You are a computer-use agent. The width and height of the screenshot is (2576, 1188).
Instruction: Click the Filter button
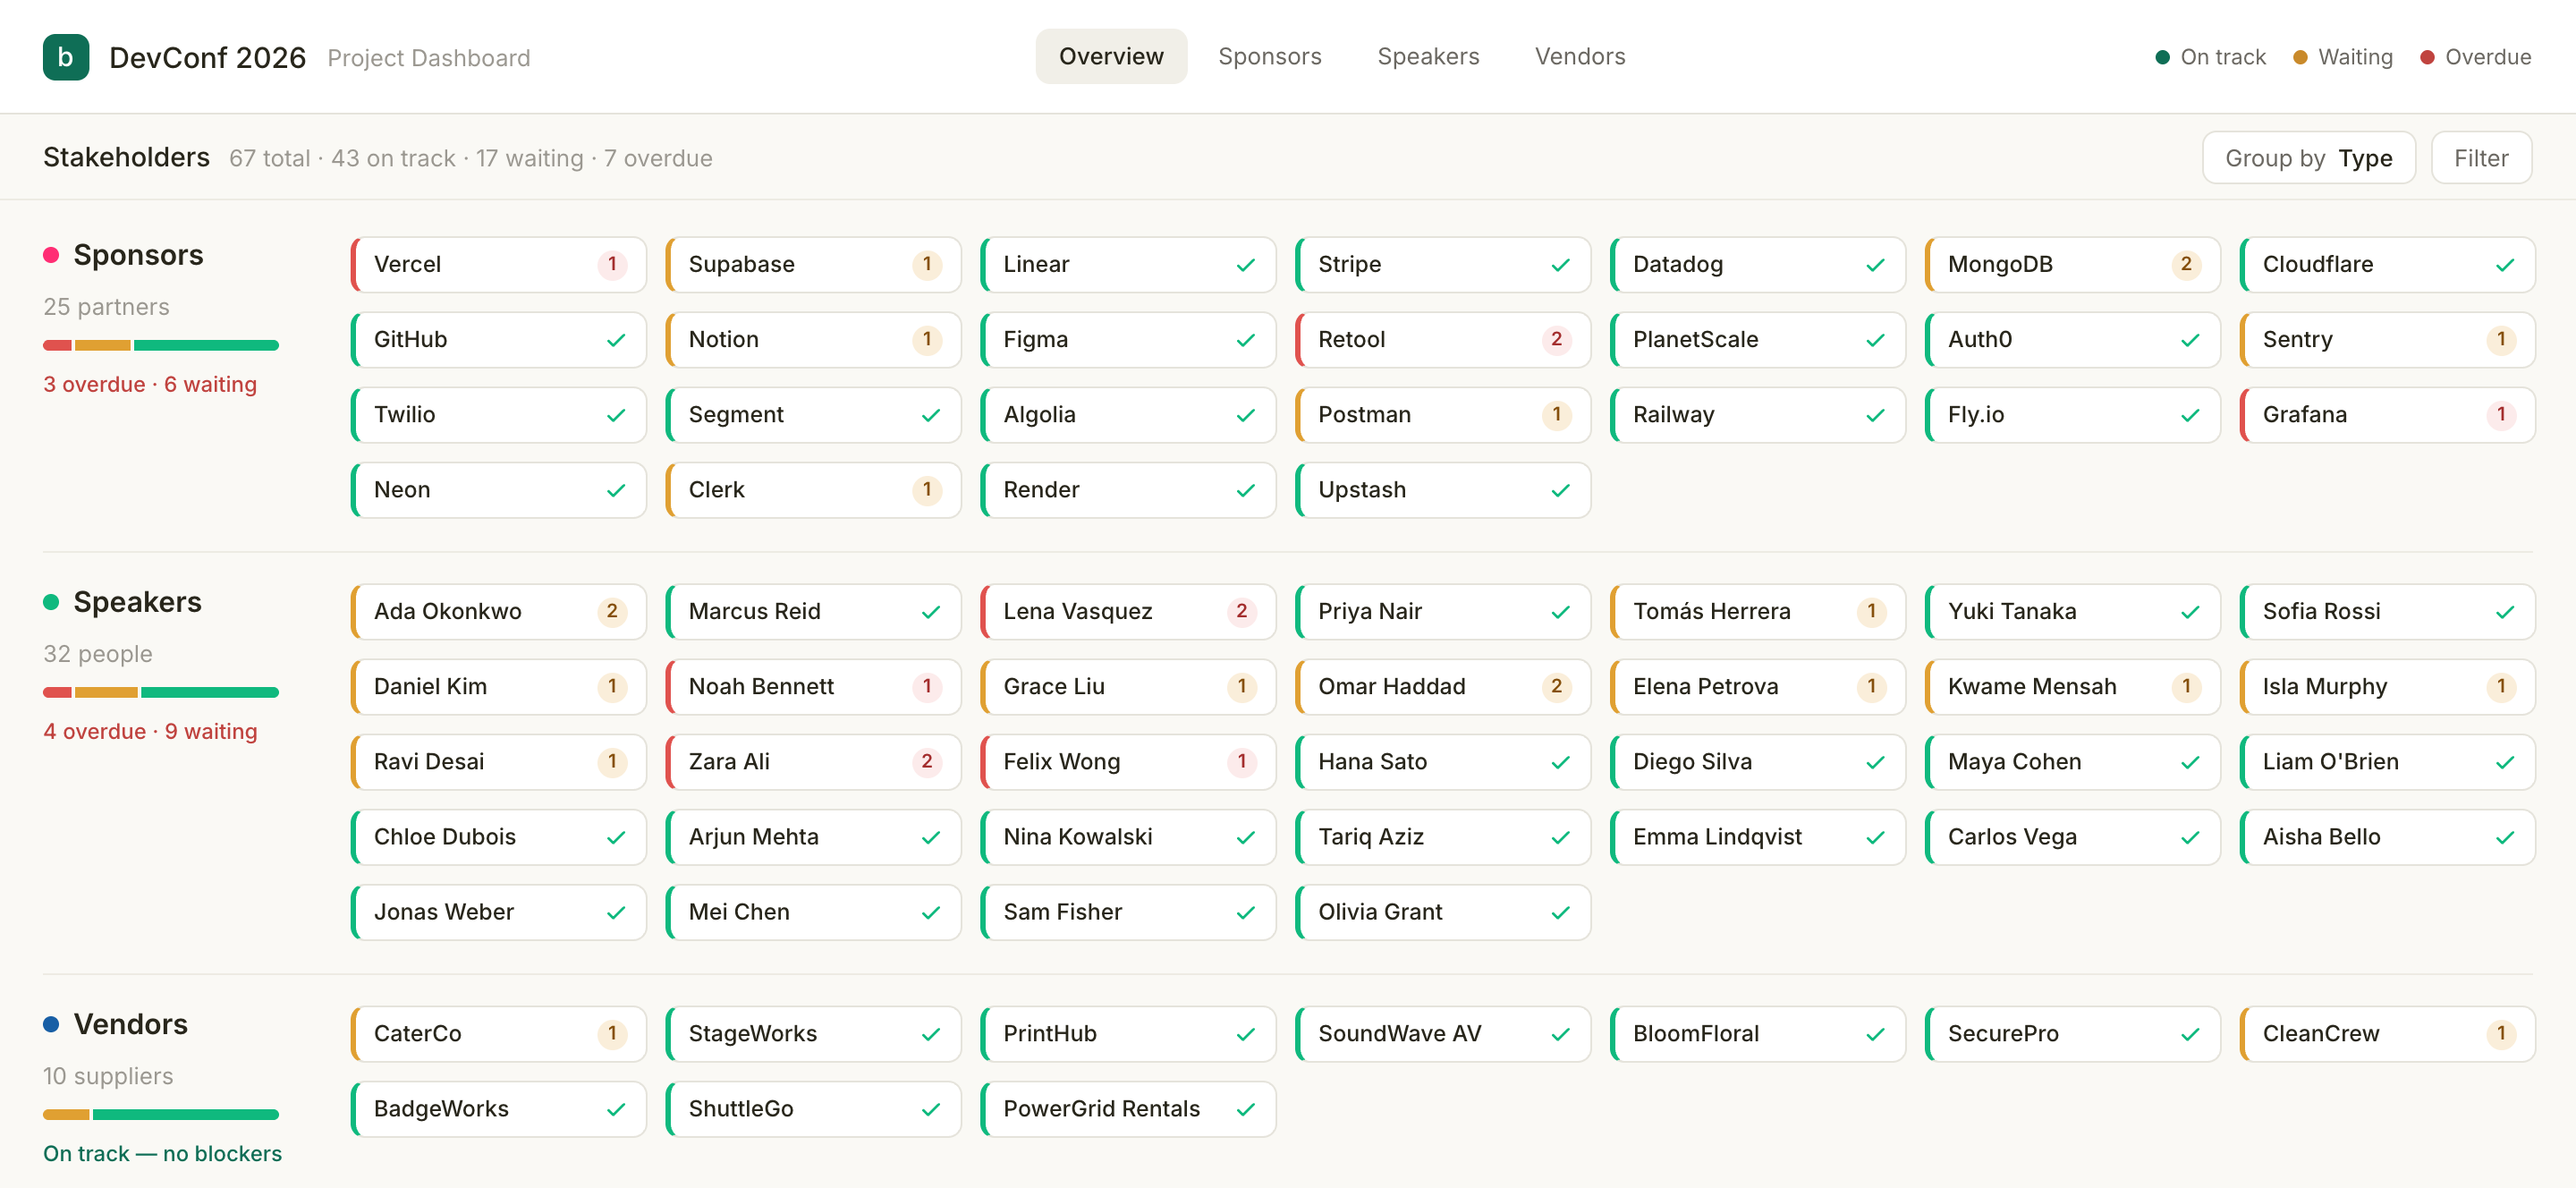(2480, 158)
